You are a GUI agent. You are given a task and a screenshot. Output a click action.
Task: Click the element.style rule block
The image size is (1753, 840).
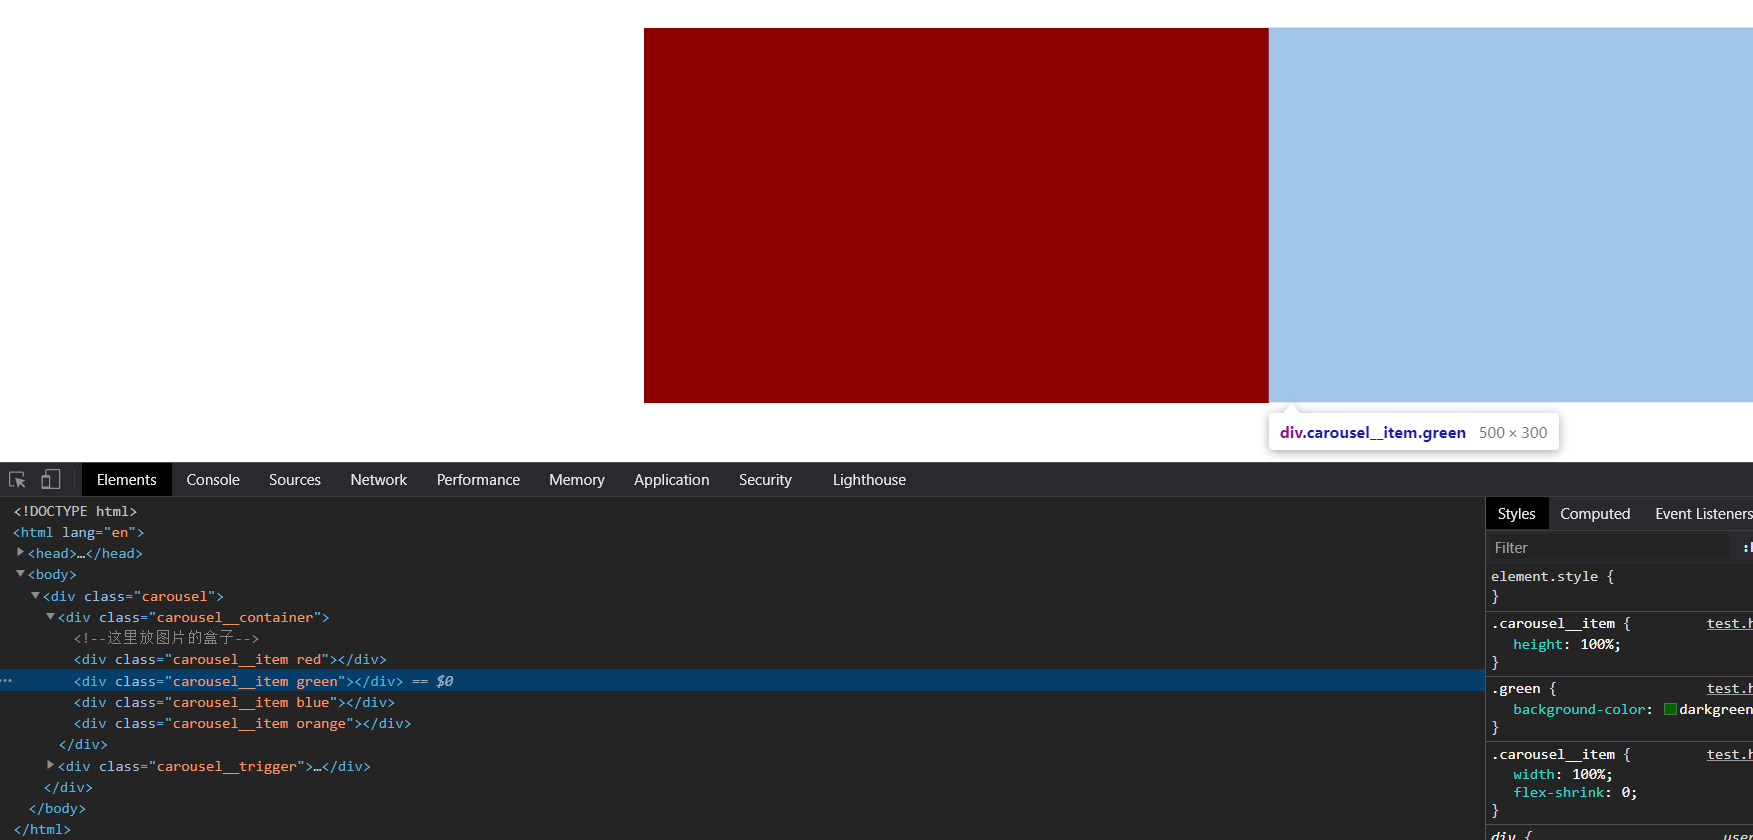click(x=1619, y=586)
